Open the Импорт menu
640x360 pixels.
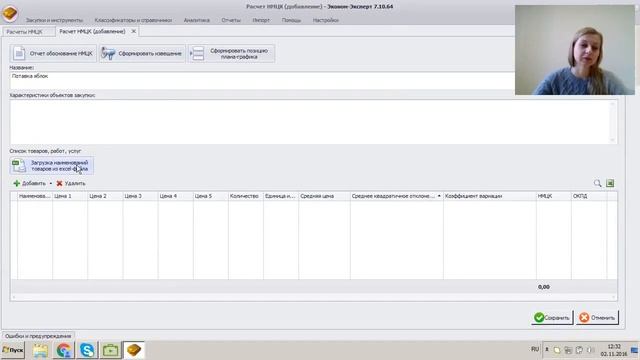(x=261, y=20)
